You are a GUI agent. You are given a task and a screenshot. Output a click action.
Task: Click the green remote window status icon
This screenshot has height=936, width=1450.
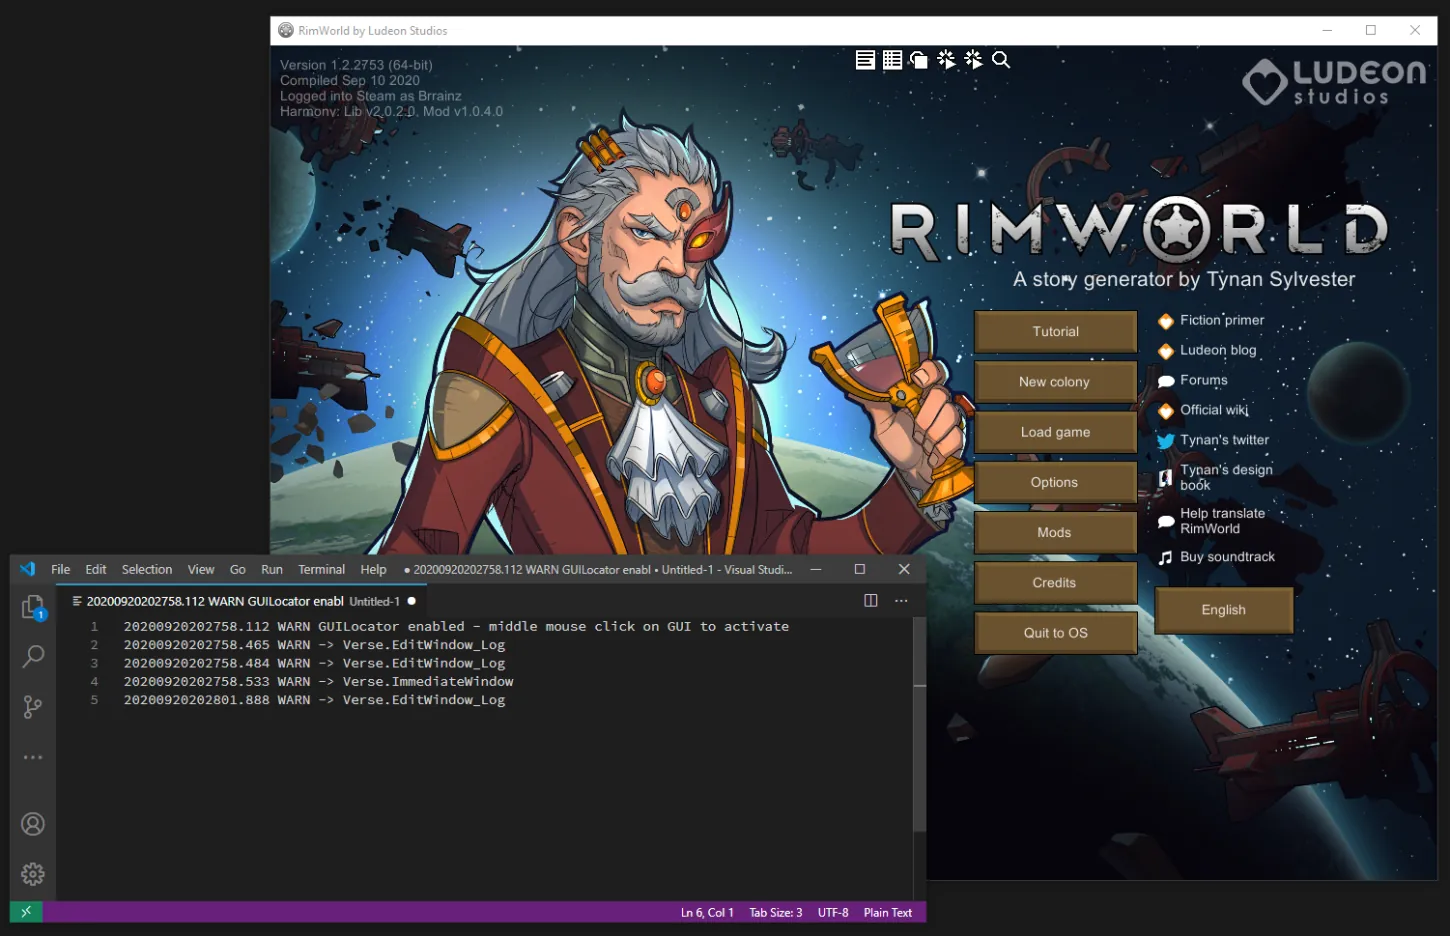(x=26, y=912)
